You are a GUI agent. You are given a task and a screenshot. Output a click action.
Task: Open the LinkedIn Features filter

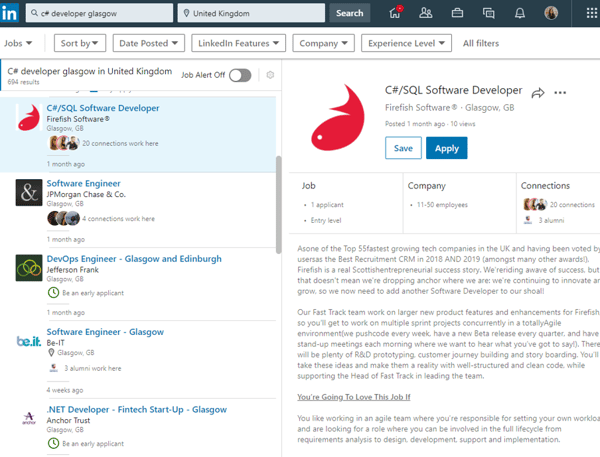click(238, 43)
